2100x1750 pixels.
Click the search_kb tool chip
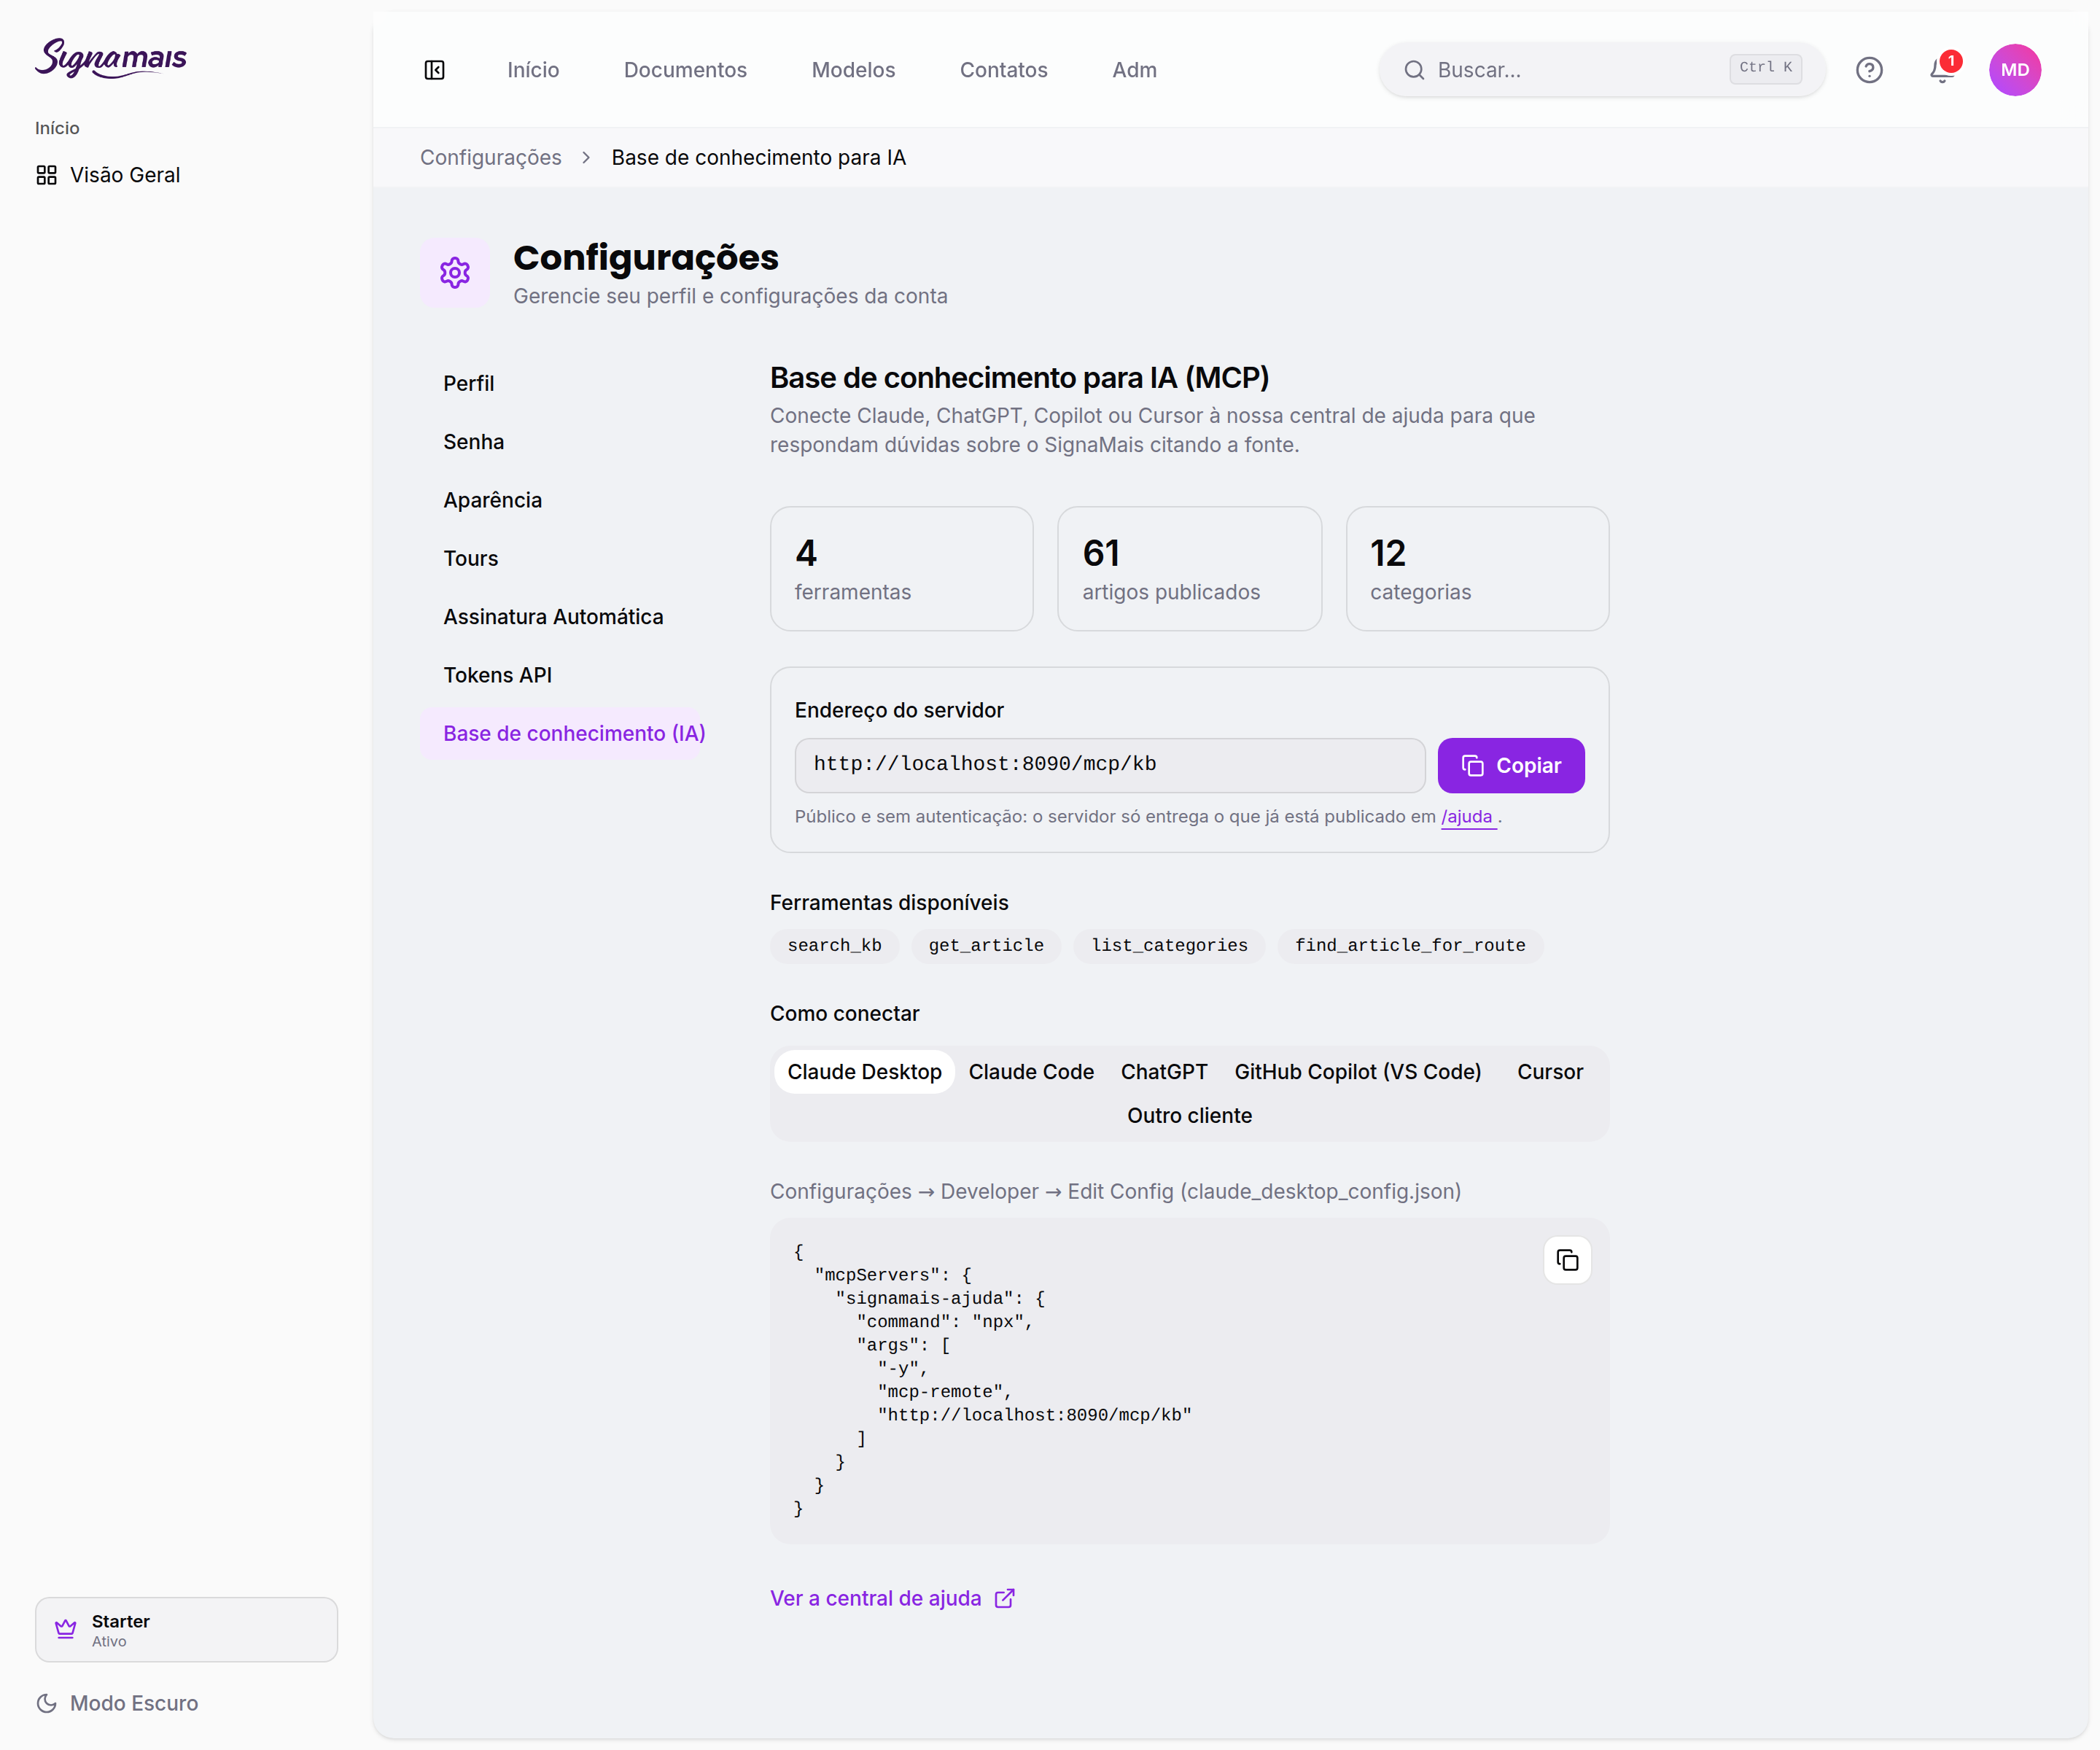click(835, 946)
